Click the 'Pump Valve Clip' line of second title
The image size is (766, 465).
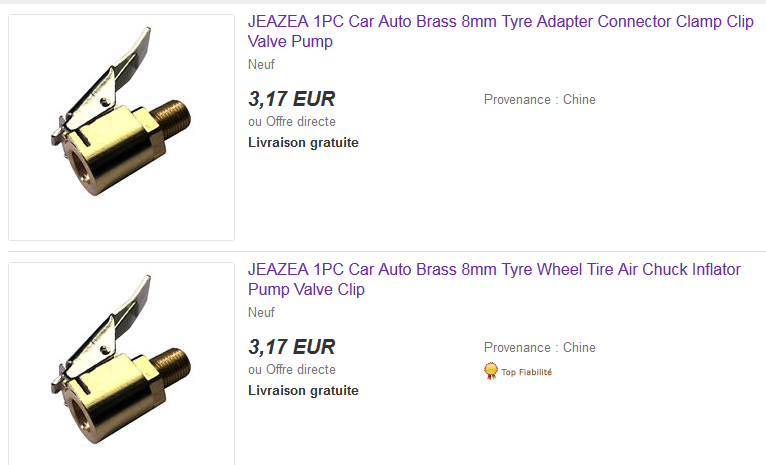coord(306,289)
